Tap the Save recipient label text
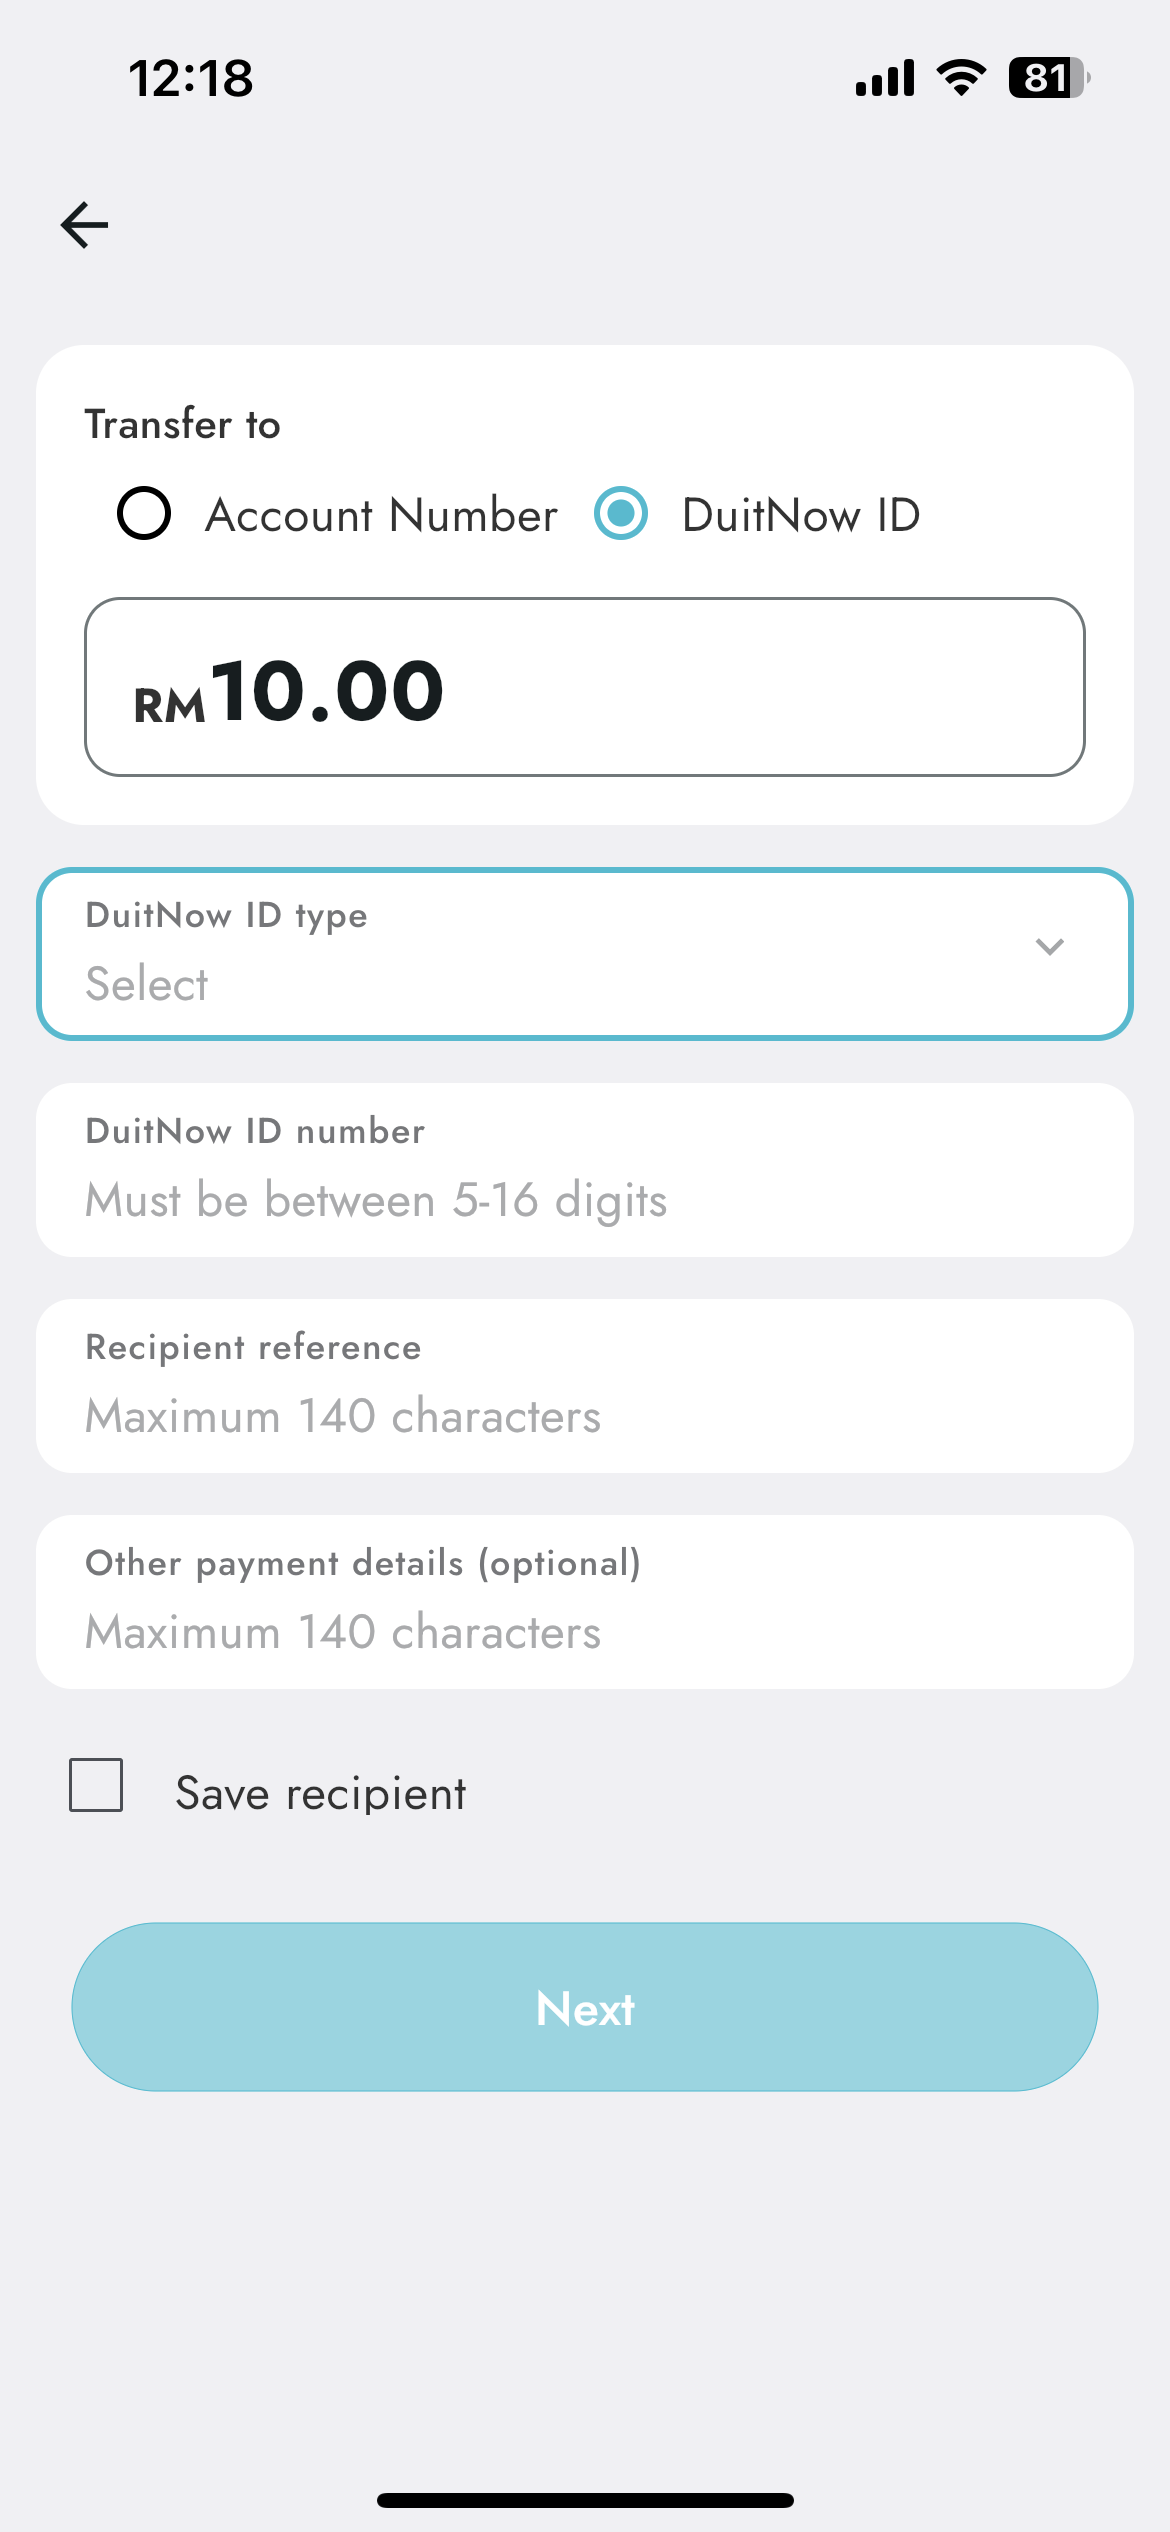1170x2532 pixels. (320, 1794)
